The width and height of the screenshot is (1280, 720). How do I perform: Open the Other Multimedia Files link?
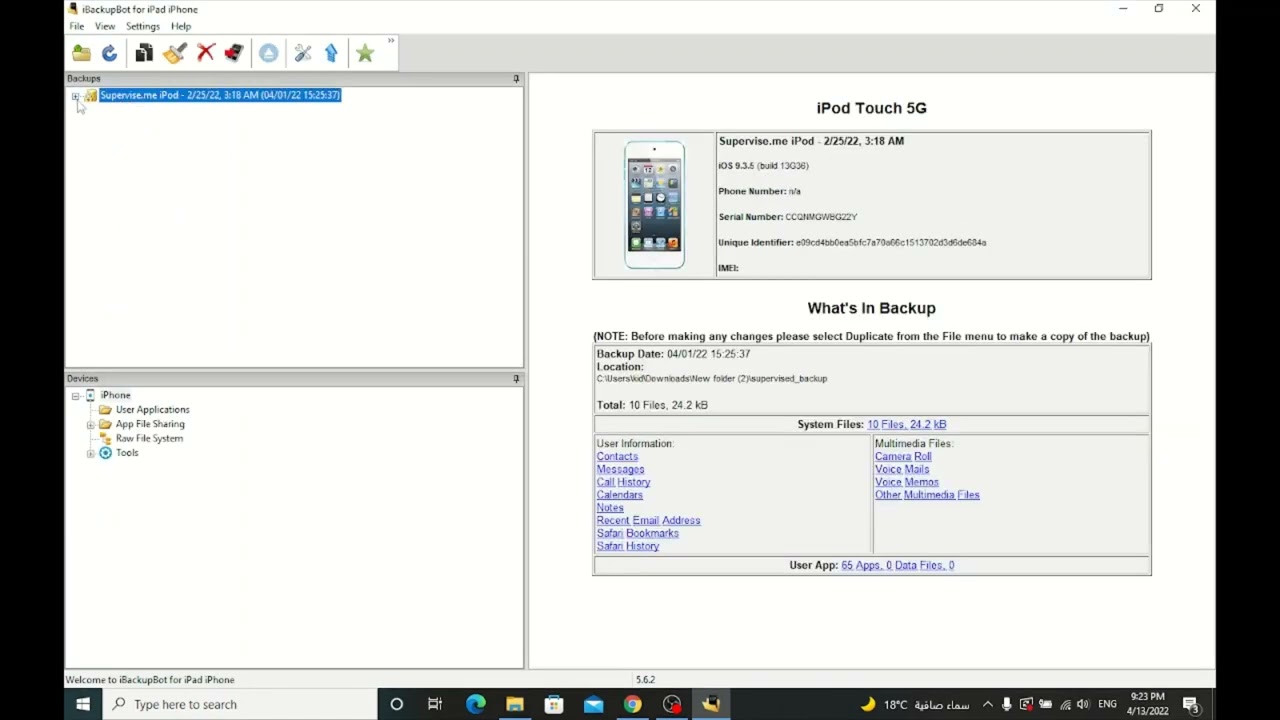coord(927,495)
